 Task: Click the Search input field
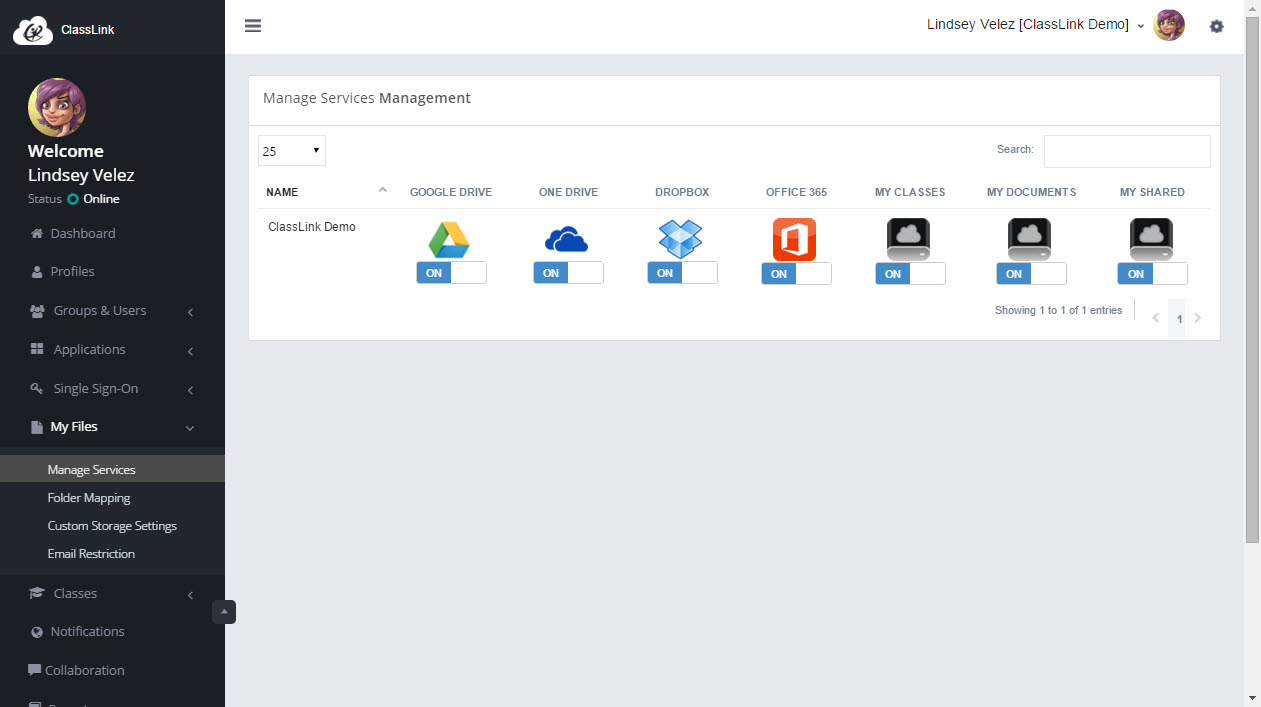(1127, 151)
